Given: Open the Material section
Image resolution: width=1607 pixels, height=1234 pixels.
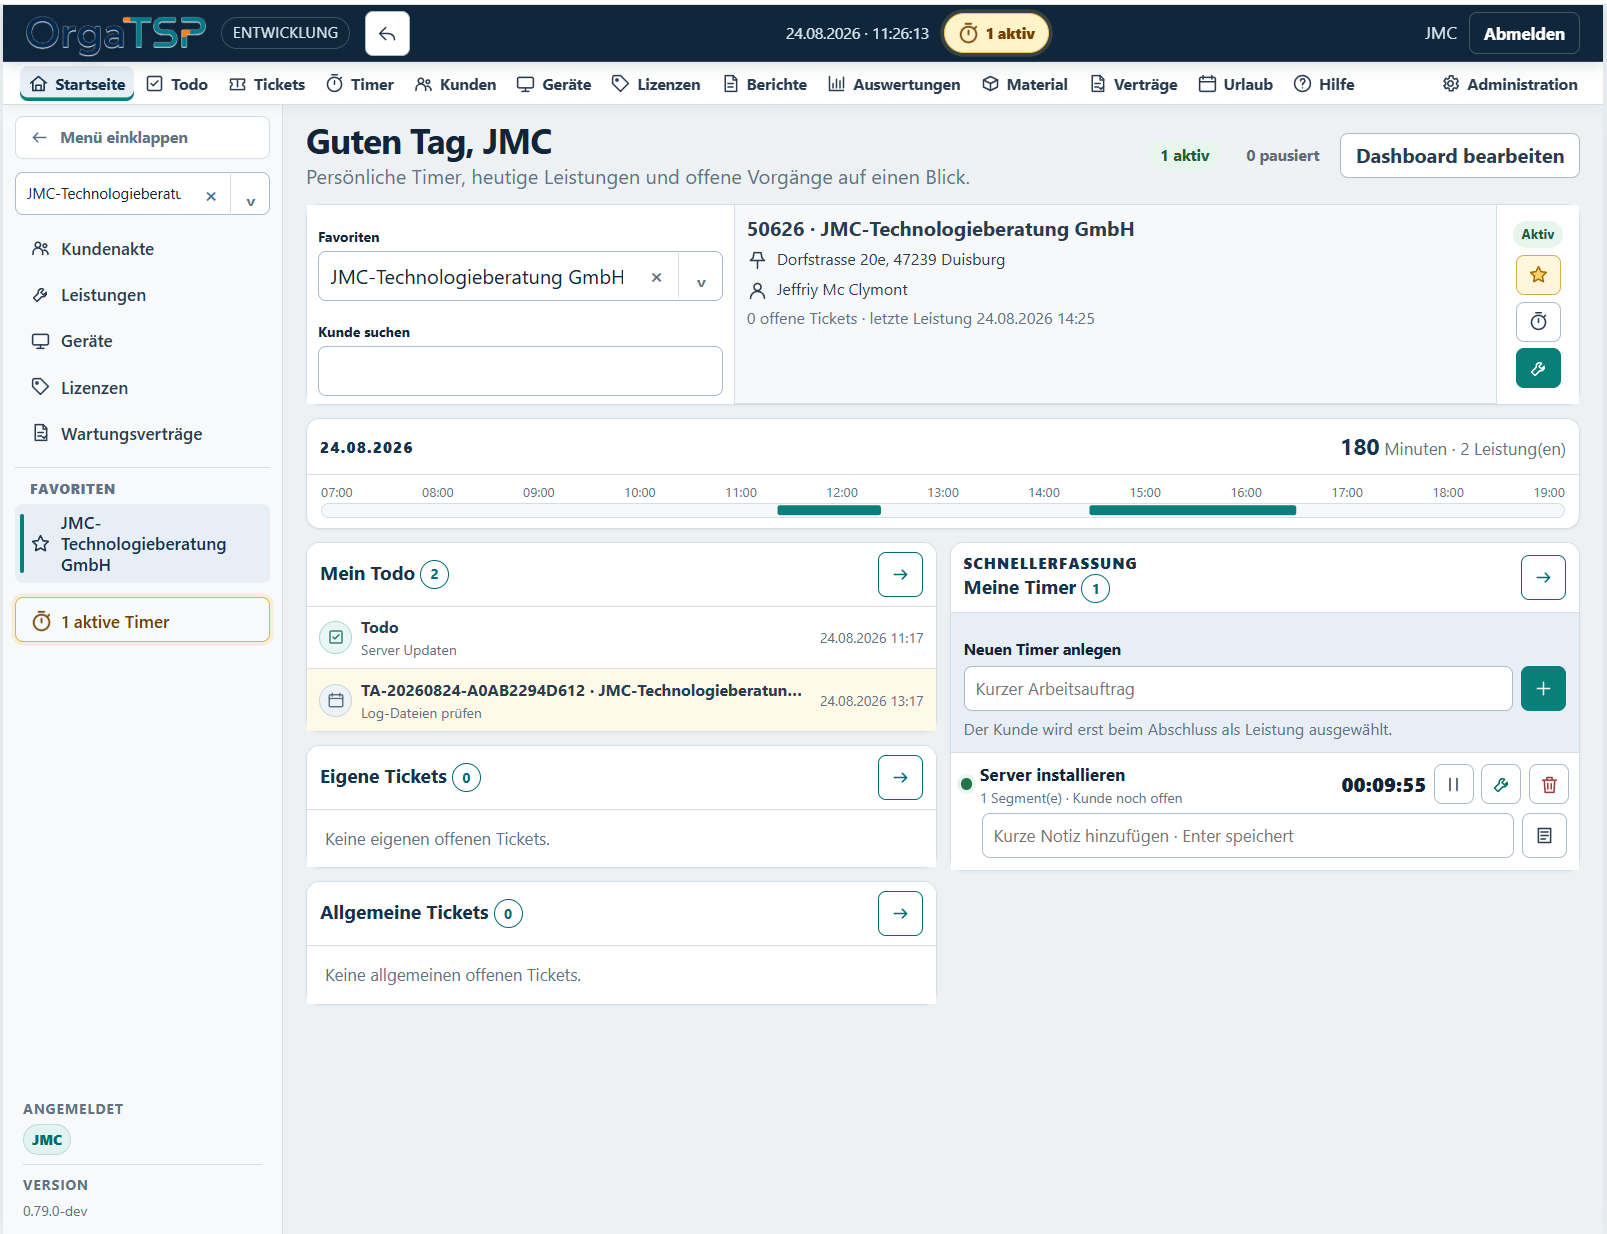Looking at the screenshot, I should [x=1025, y=84].
